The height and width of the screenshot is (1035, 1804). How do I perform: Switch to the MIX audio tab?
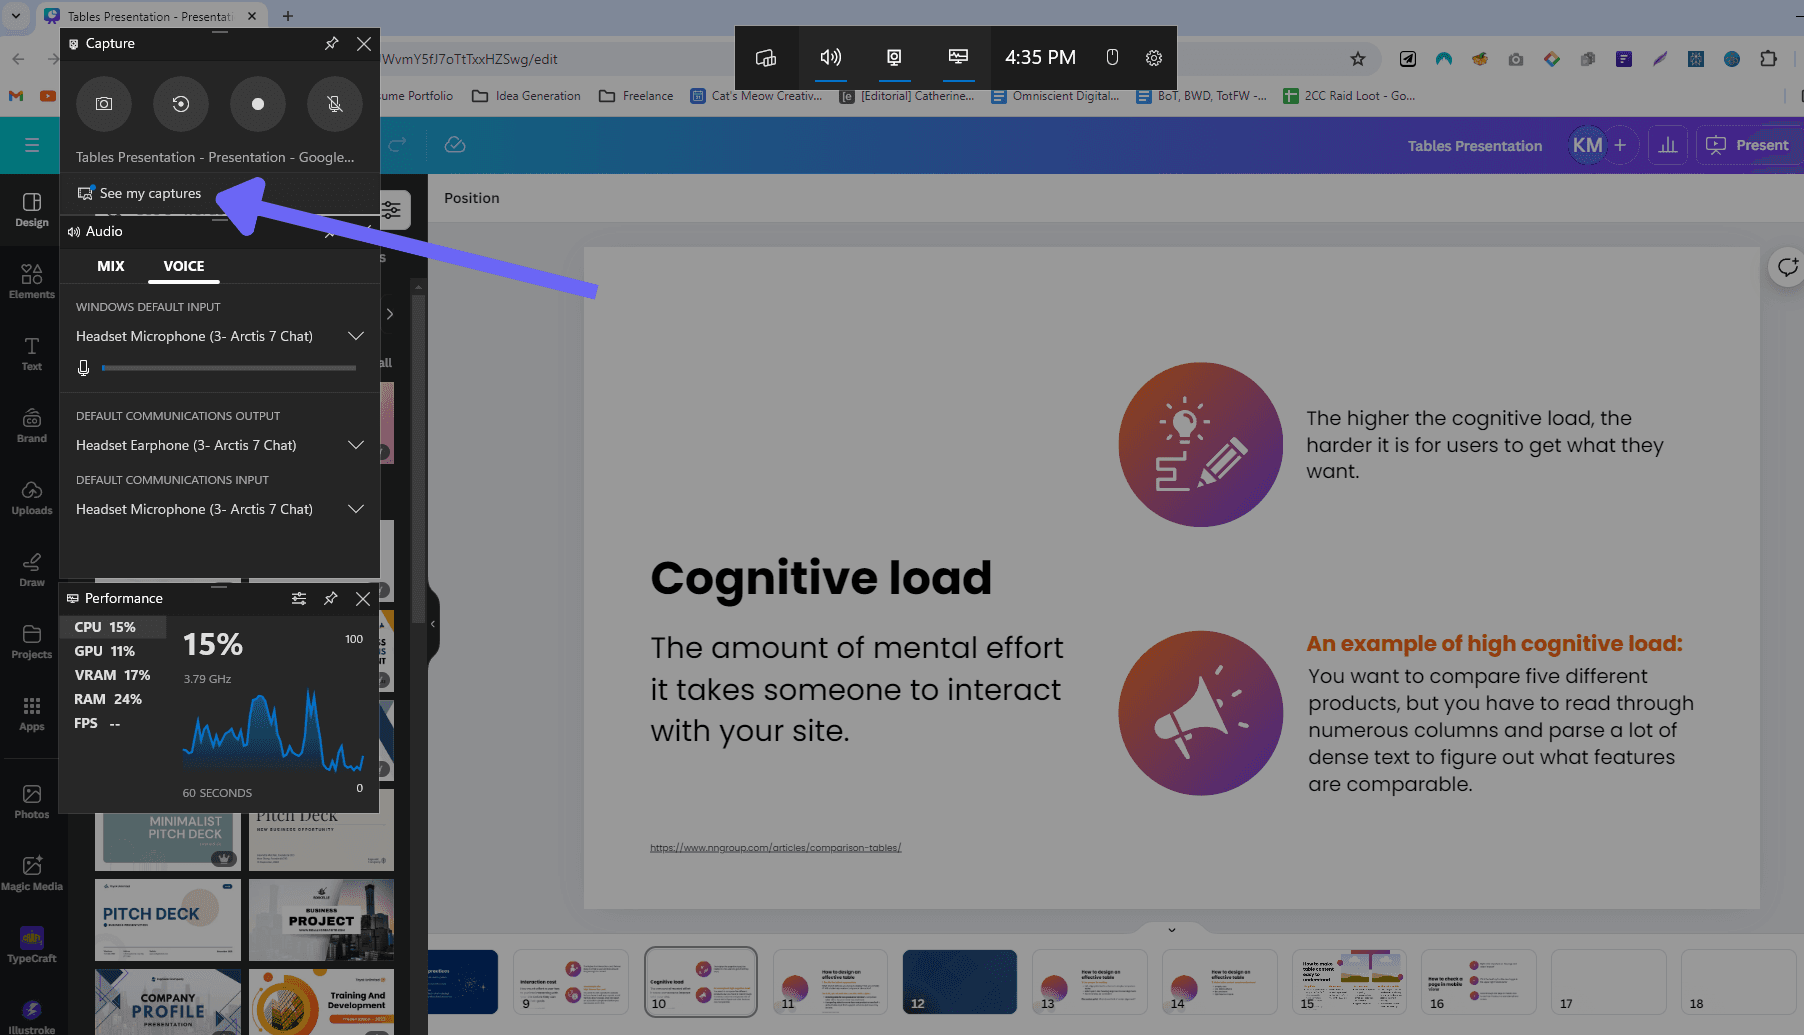[x=111, y=266]
